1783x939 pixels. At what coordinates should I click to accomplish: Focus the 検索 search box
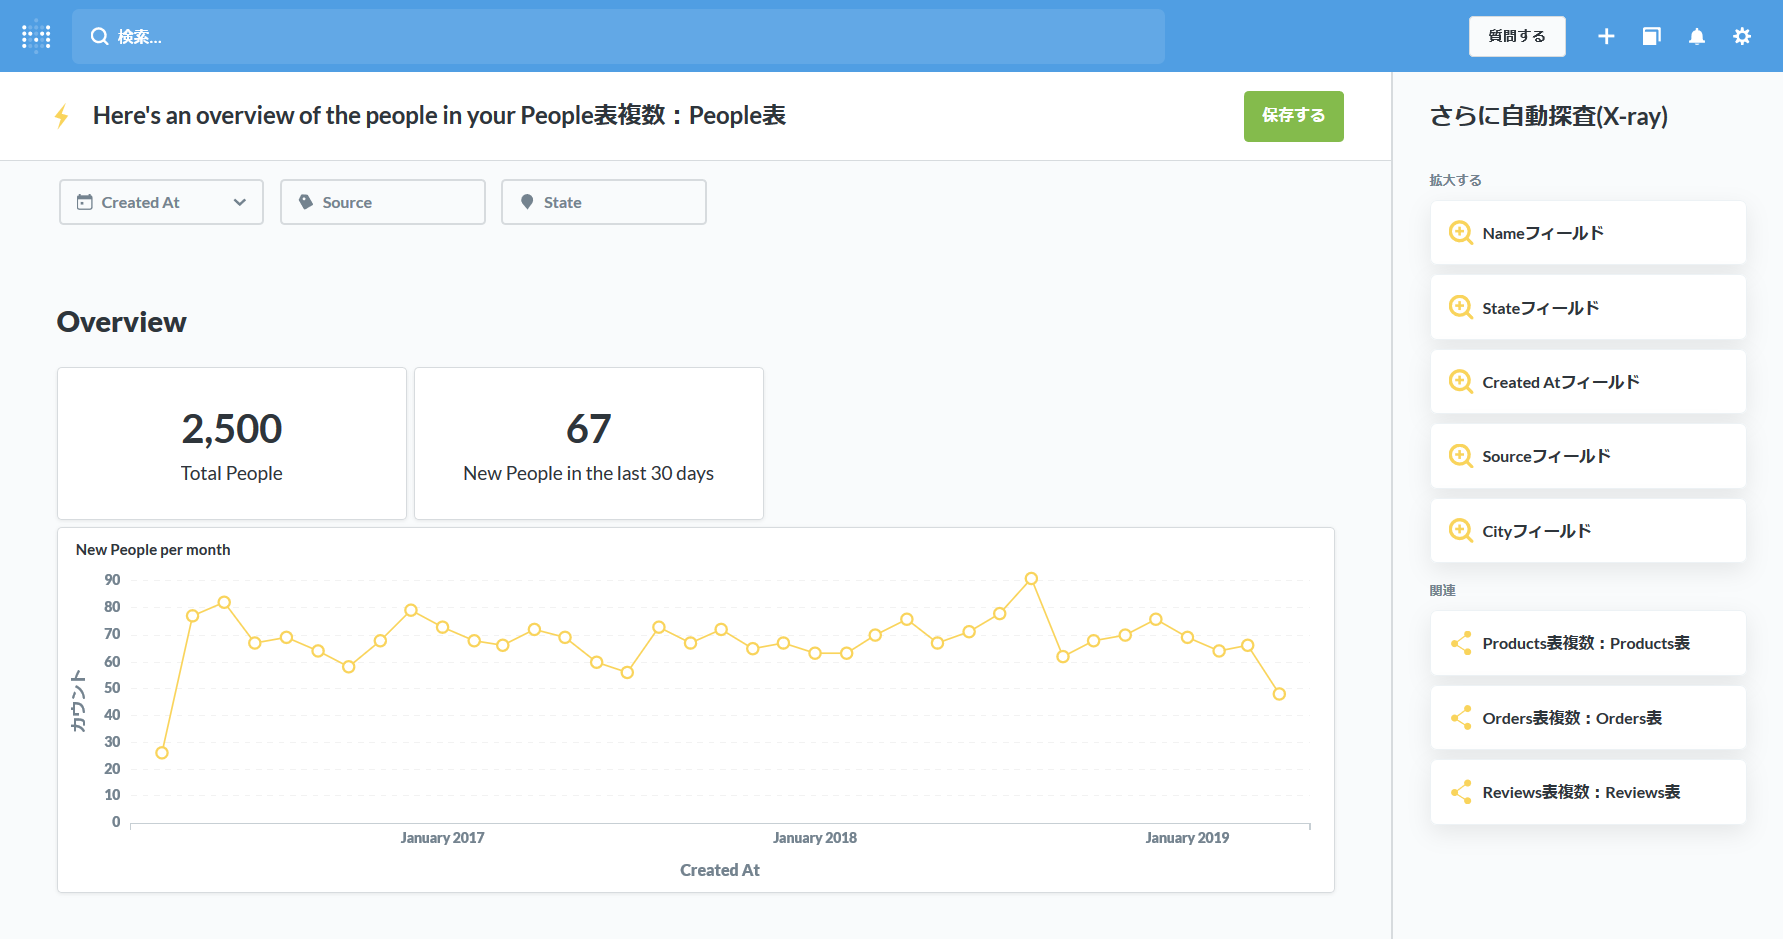618,36
